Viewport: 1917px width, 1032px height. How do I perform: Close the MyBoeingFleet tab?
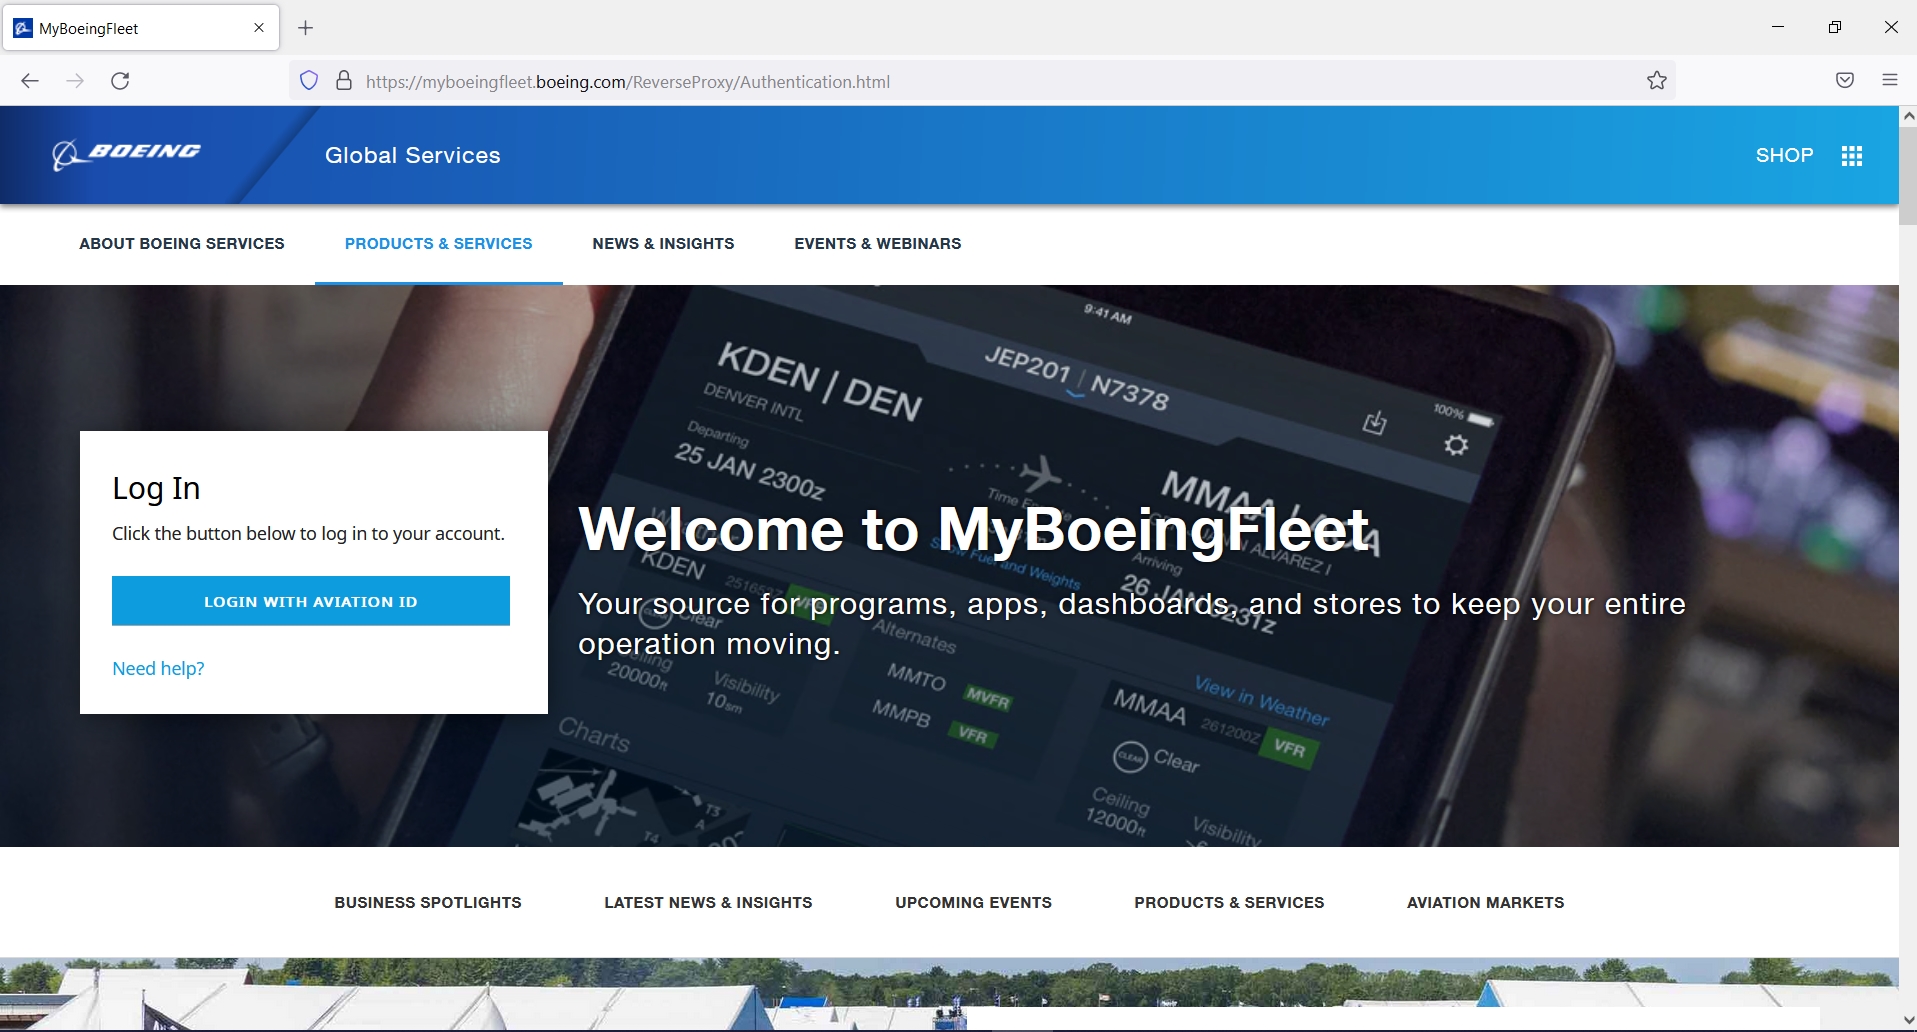coord(259,28)
